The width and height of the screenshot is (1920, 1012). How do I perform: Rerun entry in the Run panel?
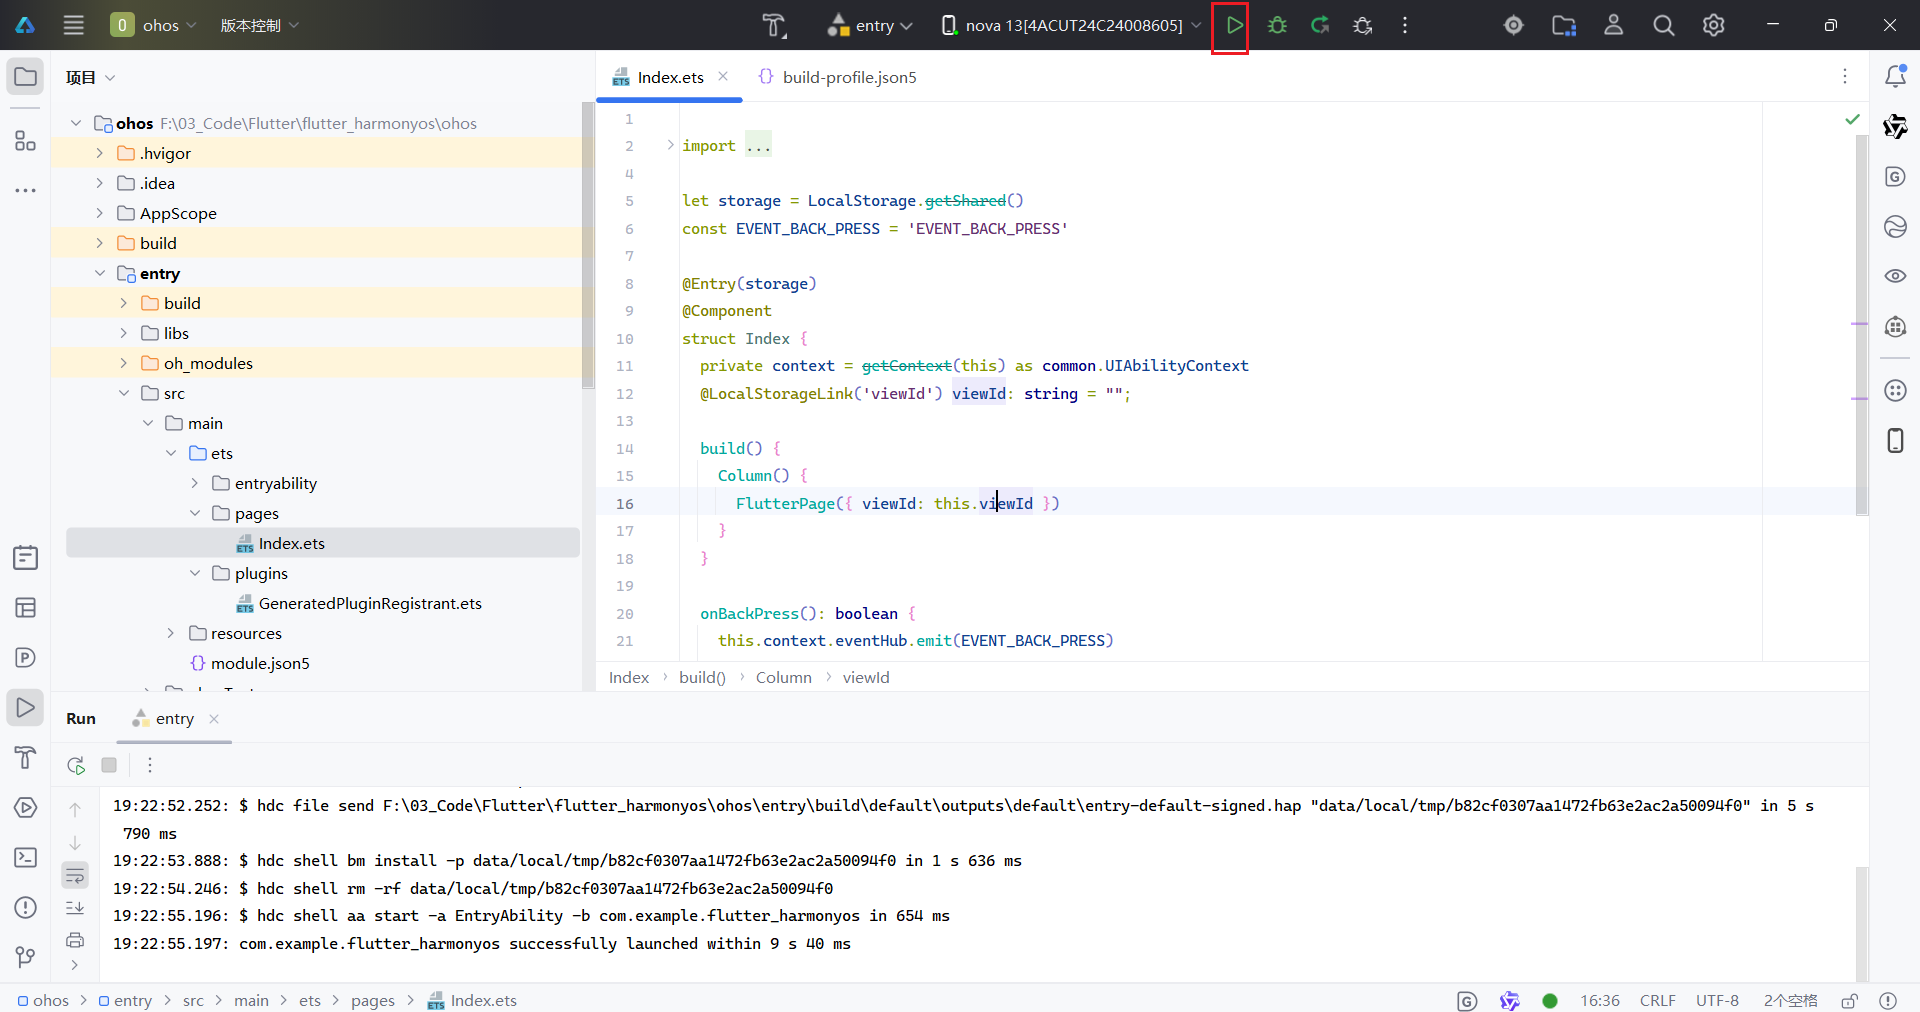click(76, 765)
